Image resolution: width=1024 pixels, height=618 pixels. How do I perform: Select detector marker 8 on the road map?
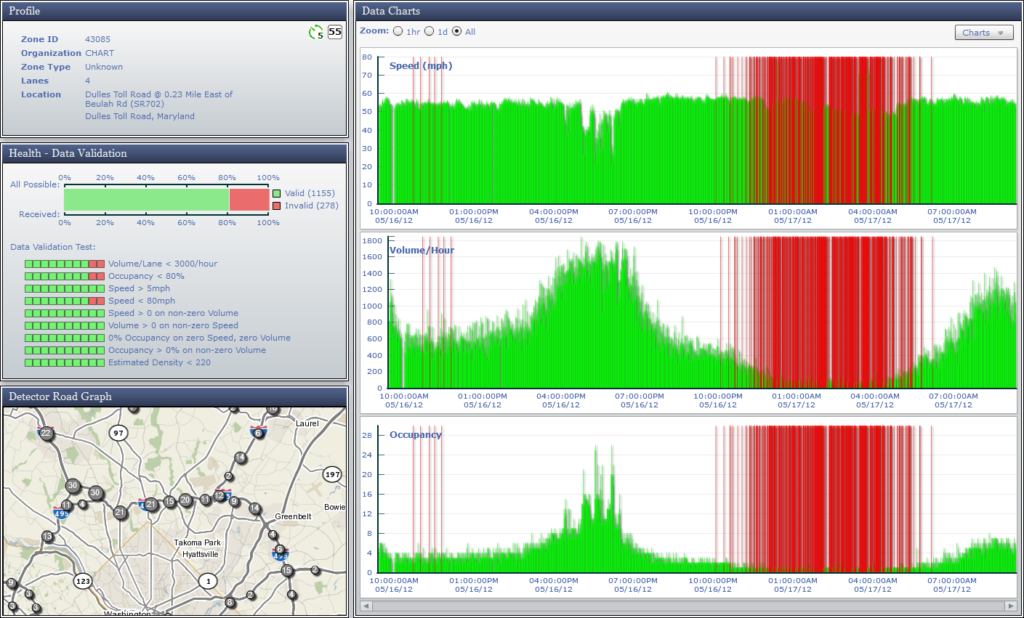pos(230,602)
